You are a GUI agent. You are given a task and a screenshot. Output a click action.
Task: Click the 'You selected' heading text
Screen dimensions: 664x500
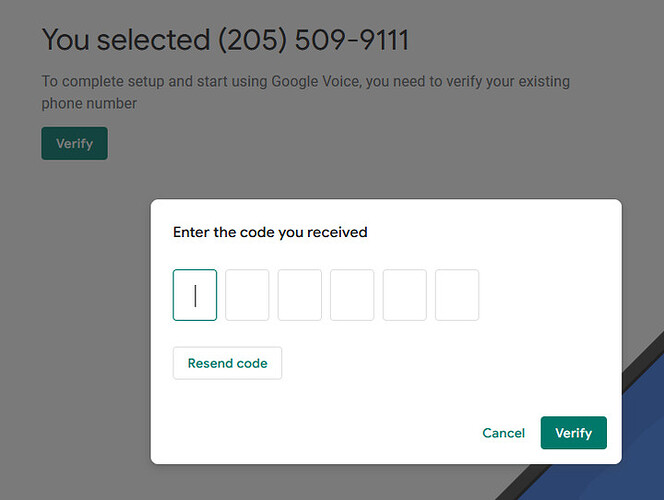126,40
